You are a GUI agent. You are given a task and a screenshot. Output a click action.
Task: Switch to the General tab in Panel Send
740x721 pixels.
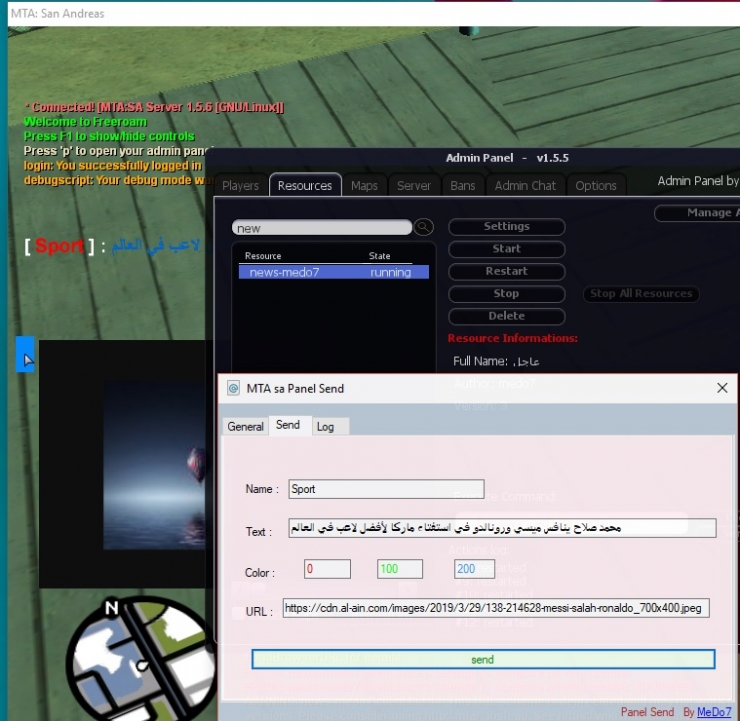pyautogui.click(x=245, y=426)
